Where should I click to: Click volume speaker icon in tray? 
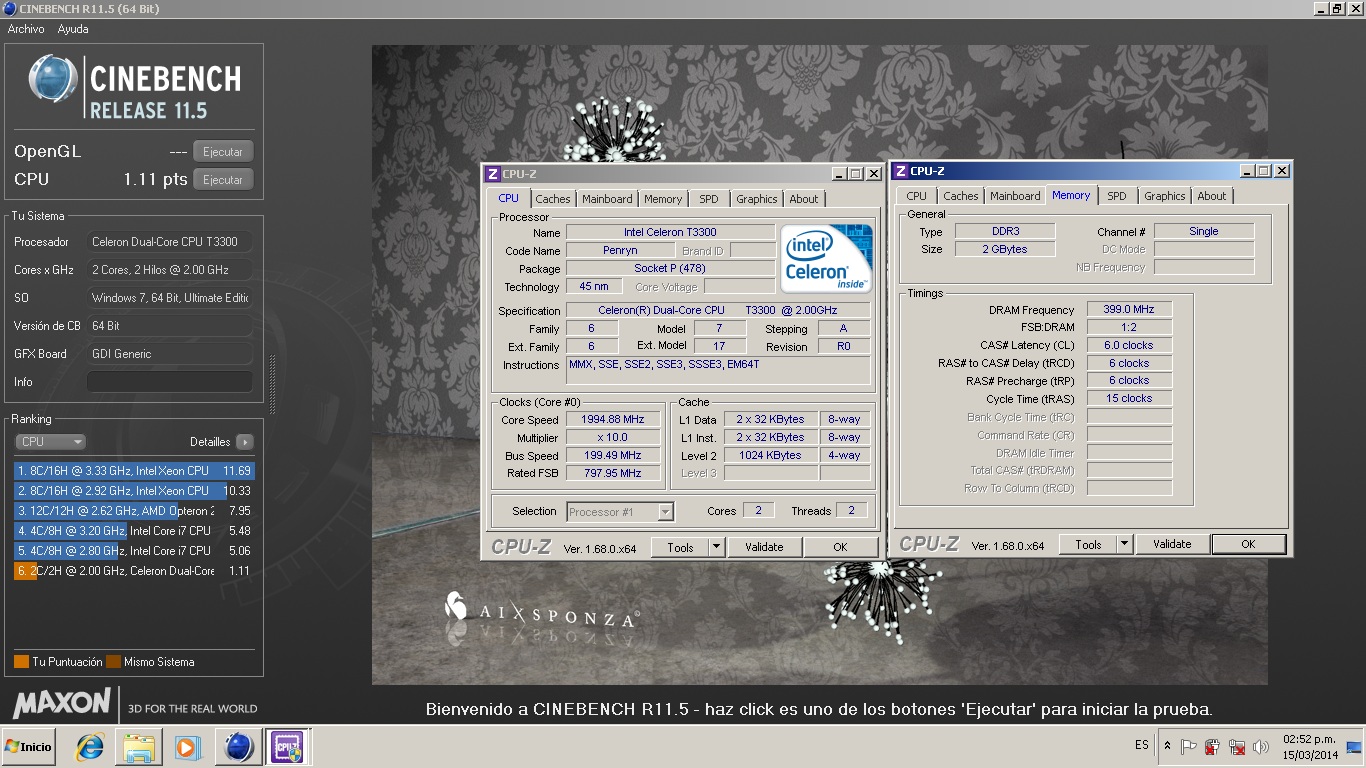(x=1261, y=746)
